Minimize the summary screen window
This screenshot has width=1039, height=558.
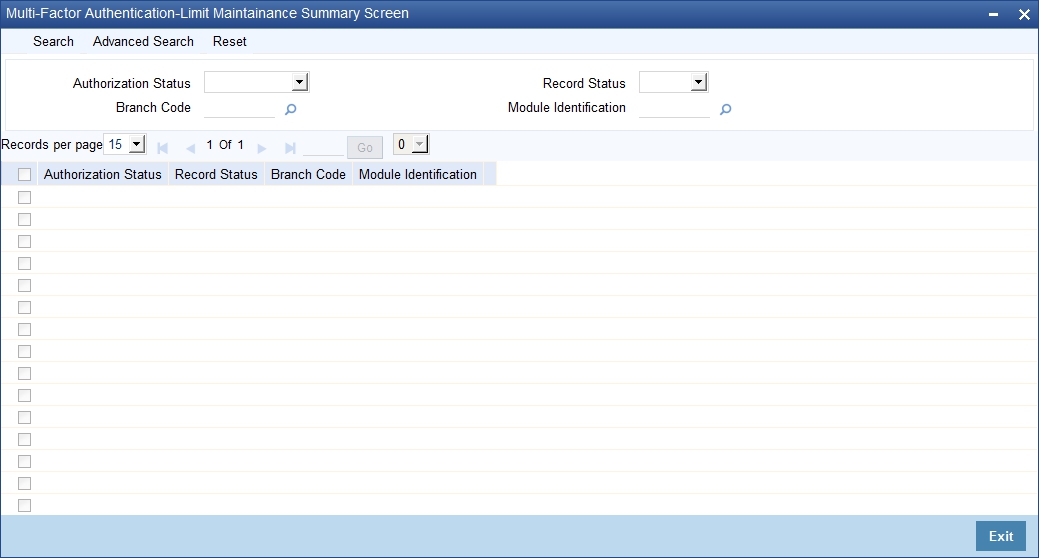click(x=993, y=14)
